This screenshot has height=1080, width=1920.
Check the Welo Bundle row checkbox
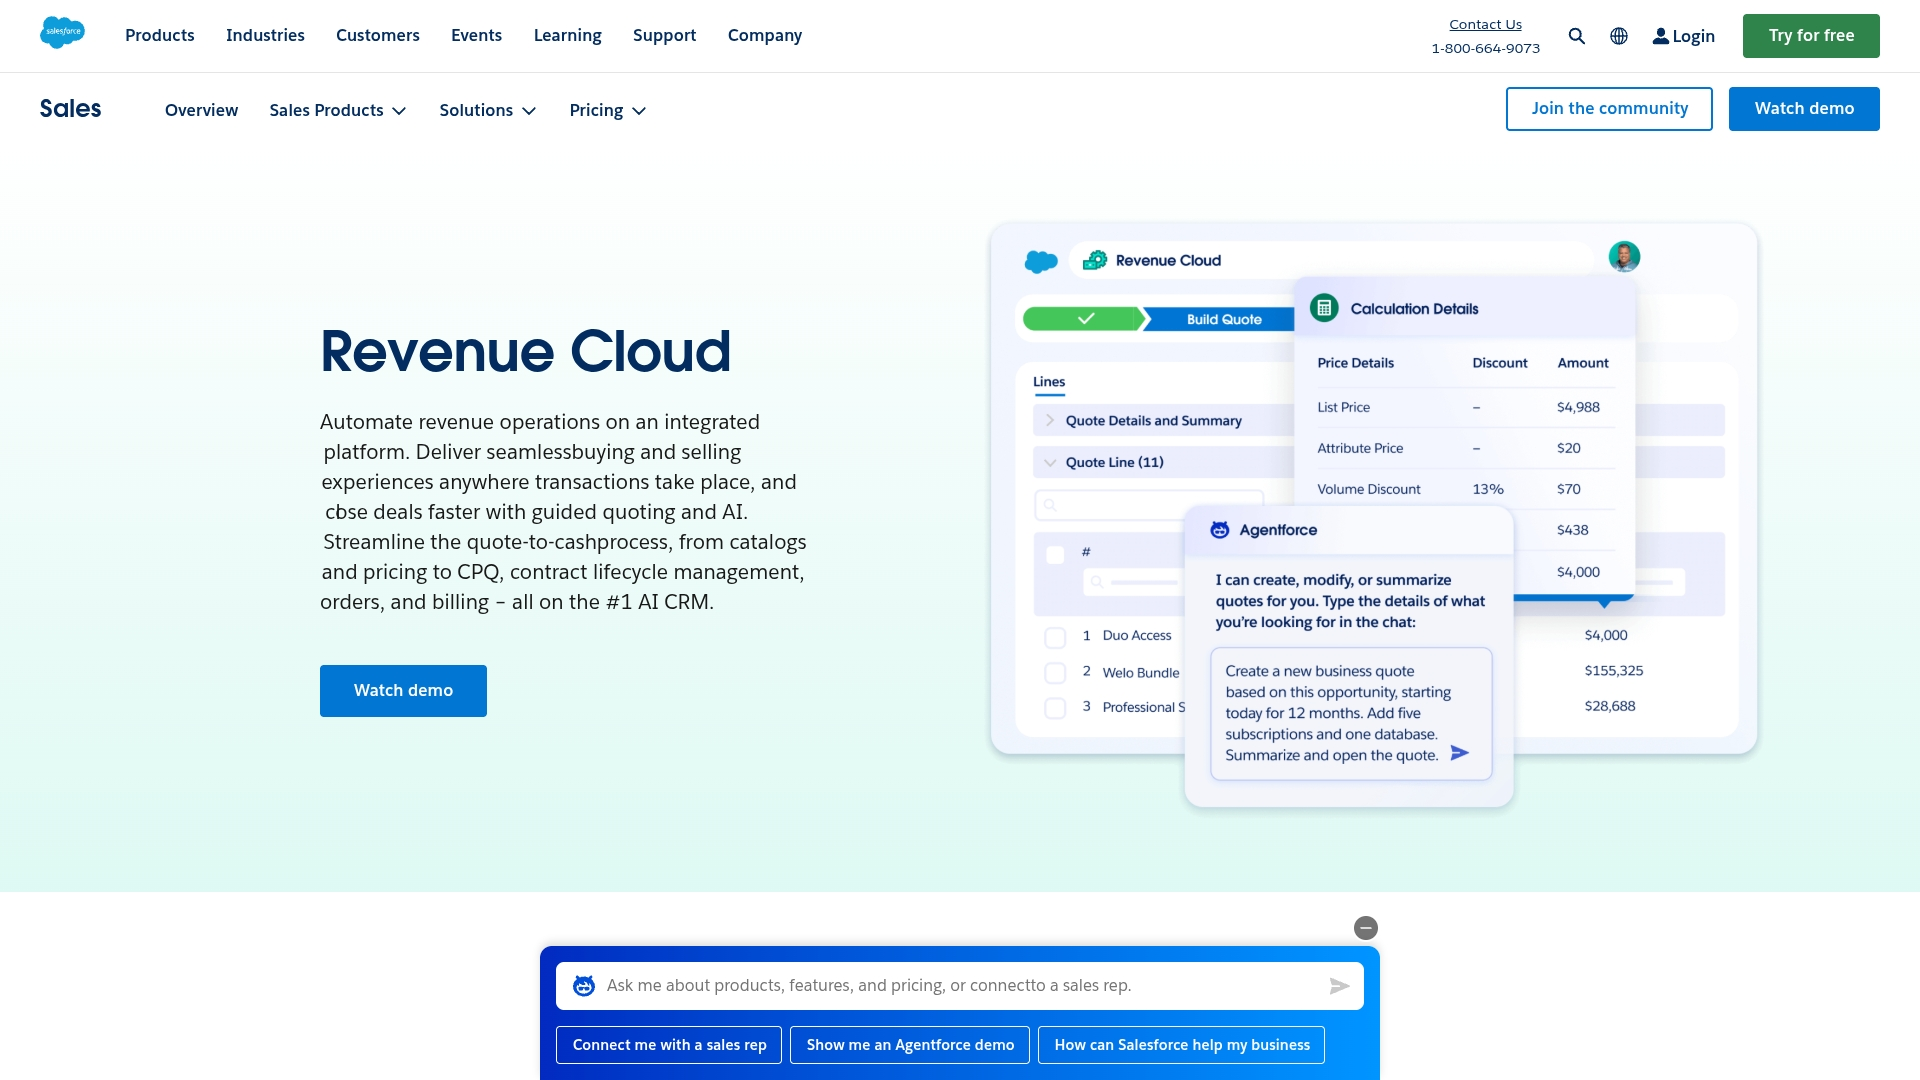click(x=1055, y=673)
